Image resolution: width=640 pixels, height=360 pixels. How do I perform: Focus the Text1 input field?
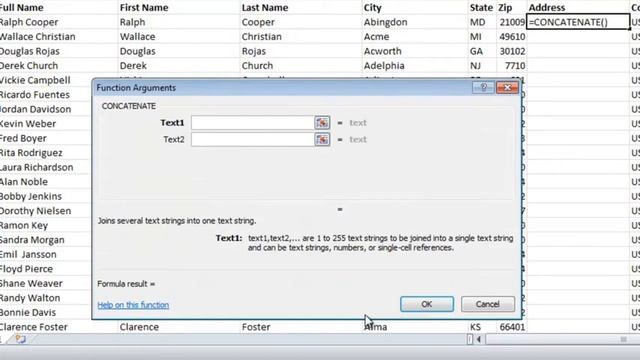[253, 123]
